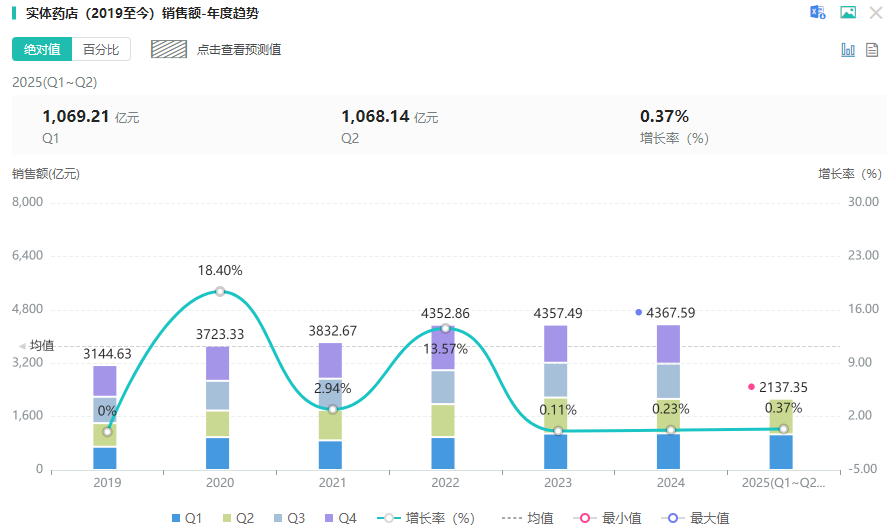
Task: Save chart as image
Action: click(x=848, y=13)
